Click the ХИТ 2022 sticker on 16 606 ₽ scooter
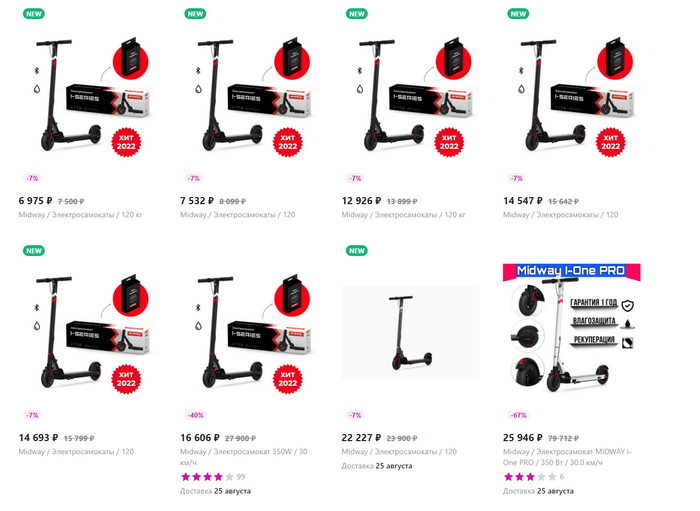 [x=288, y=379]
